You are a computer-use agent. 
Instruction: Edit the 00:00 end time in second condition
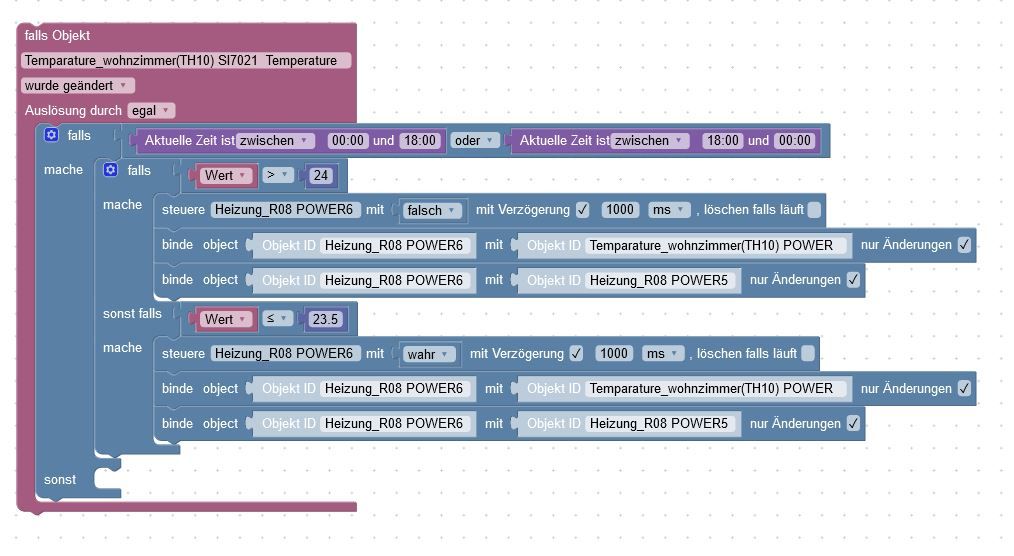795,140
